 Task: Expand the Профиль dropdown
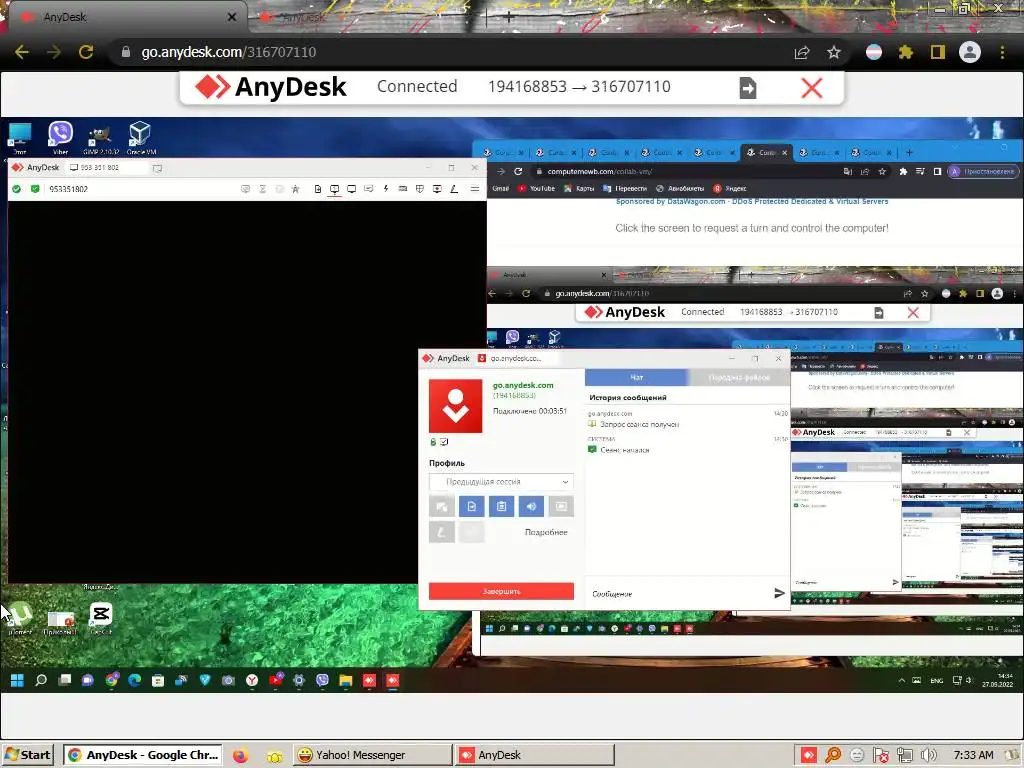501,482
